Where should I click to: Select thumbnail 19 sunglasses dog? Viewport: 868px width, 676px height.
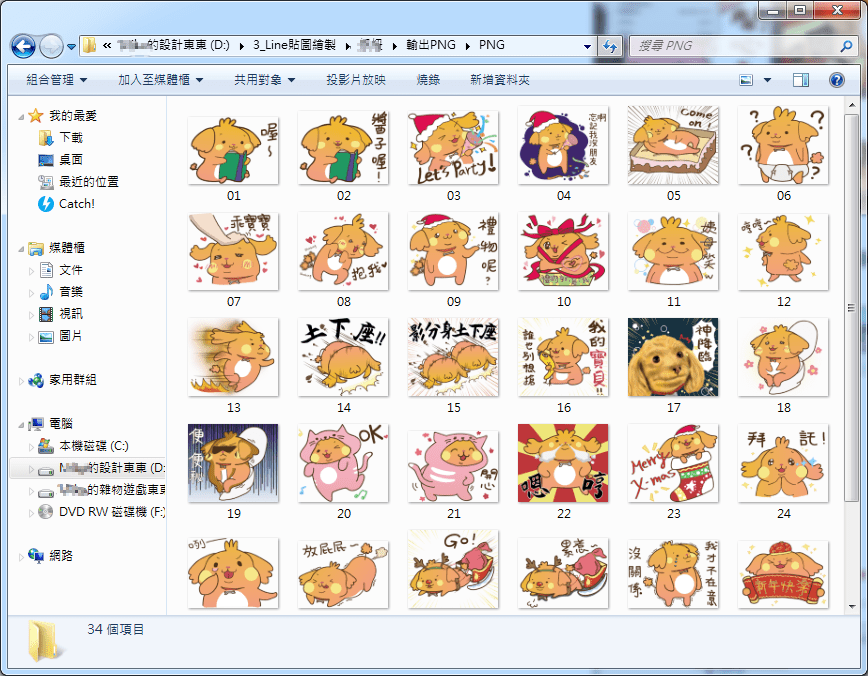pyautogui.click(x=233, y=463)
